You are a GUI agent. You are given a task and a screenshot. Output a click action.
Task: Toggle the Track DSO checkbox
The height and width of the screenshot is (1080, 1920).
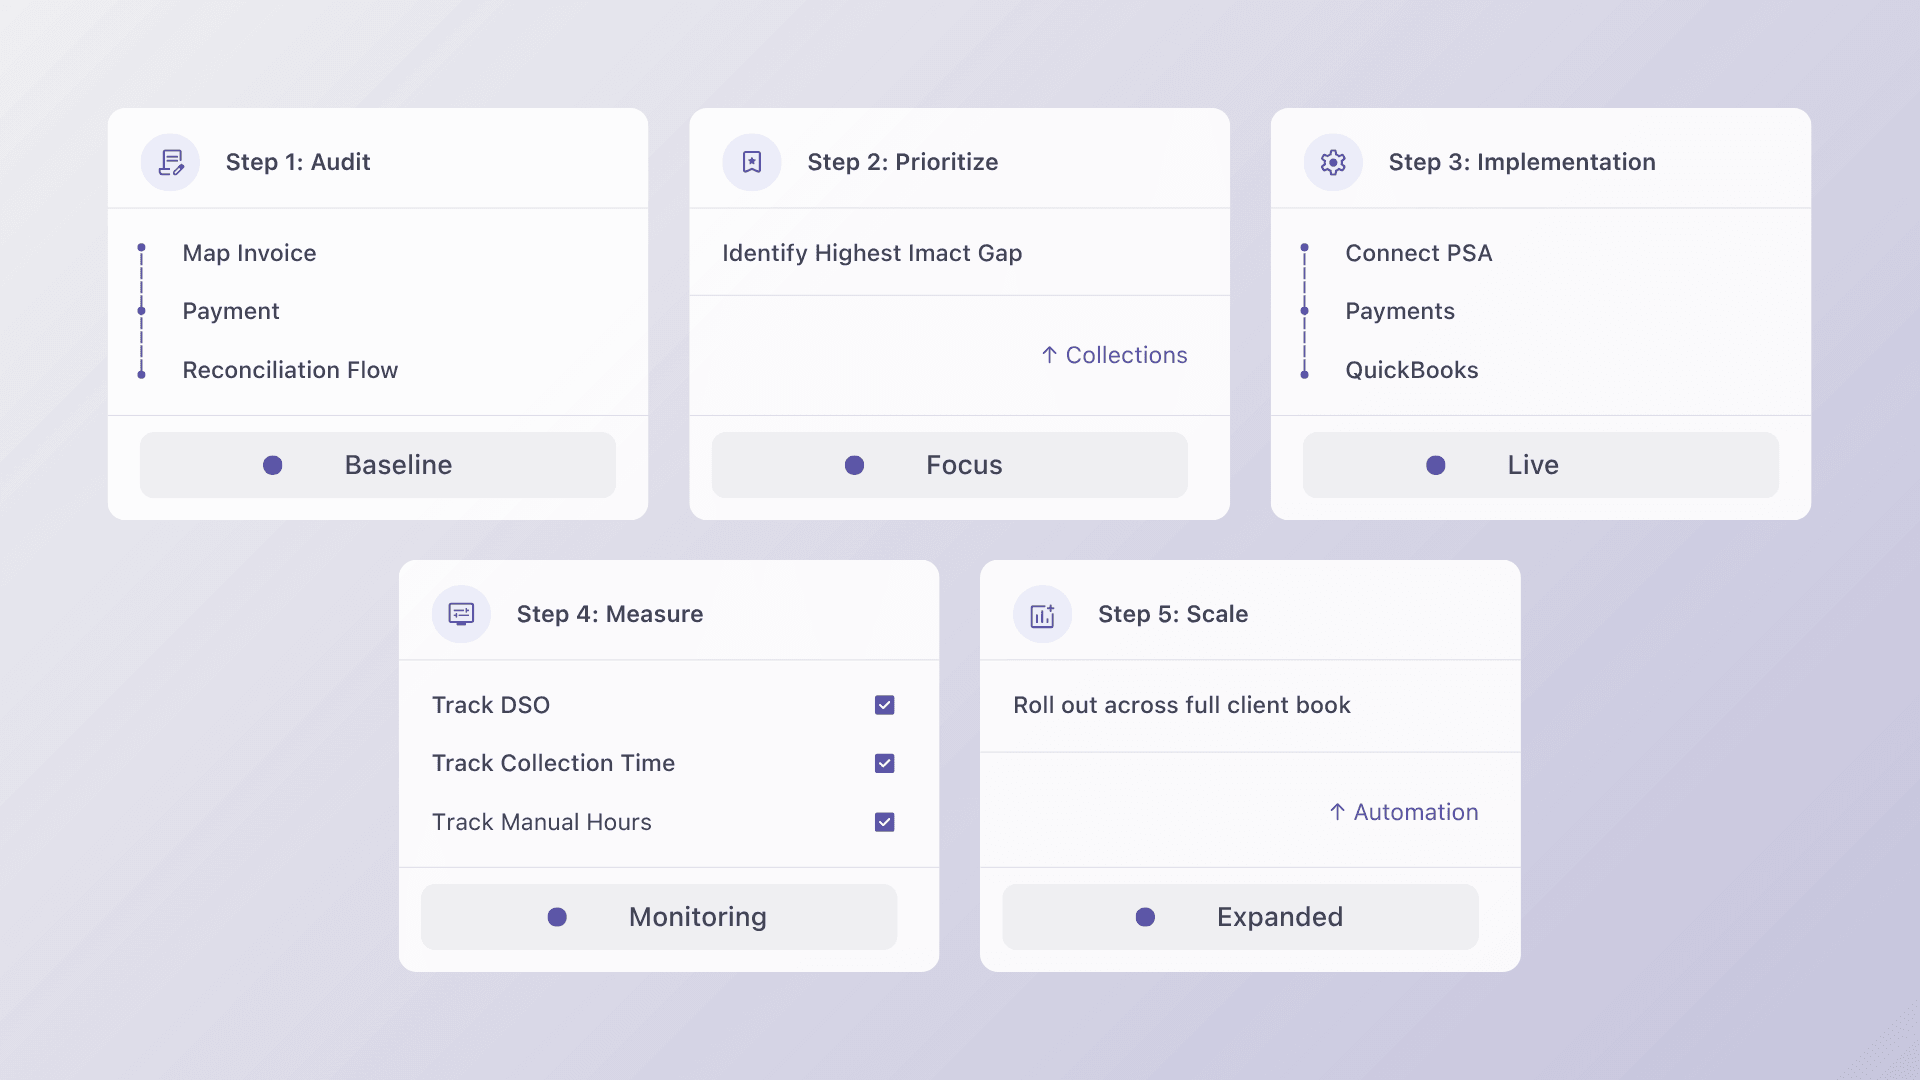point(884,705)
